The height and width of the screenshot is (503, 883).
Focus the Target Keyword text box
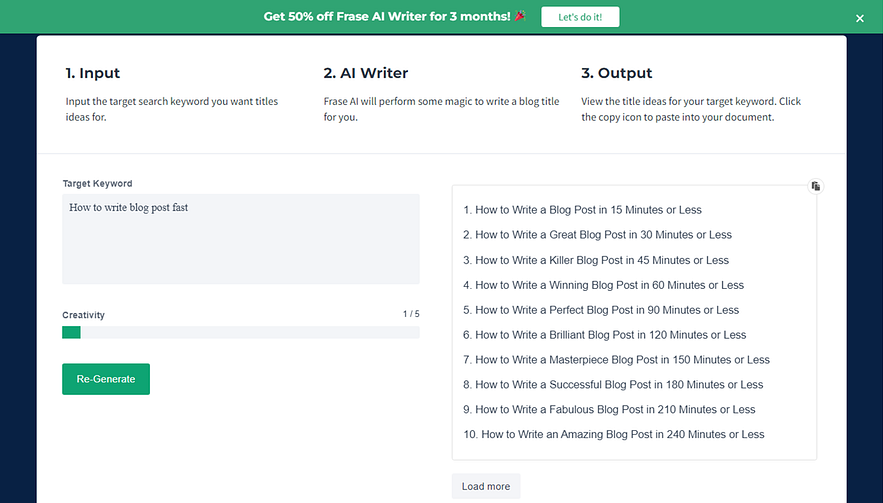click(241, 238)
